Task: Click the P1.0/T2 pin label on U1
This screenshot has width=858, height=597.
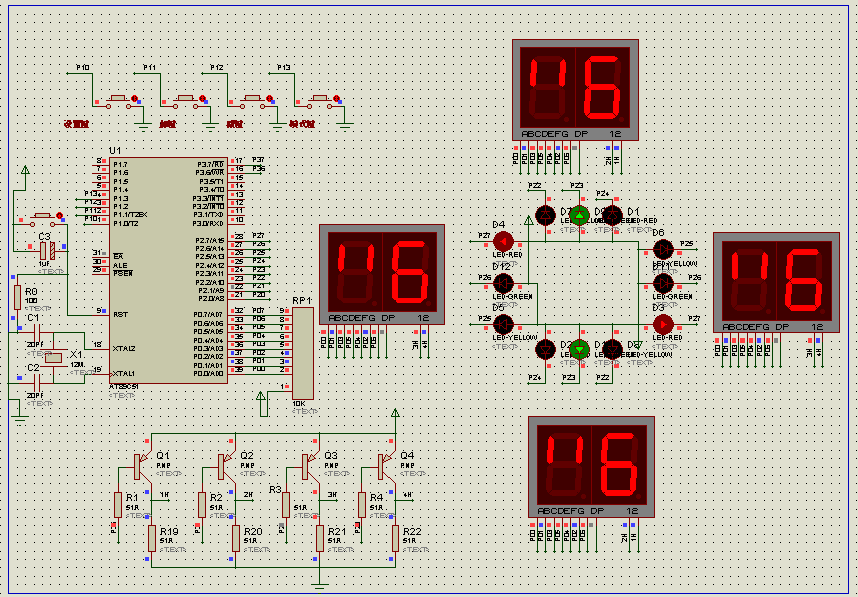Action: click(126, 223)
